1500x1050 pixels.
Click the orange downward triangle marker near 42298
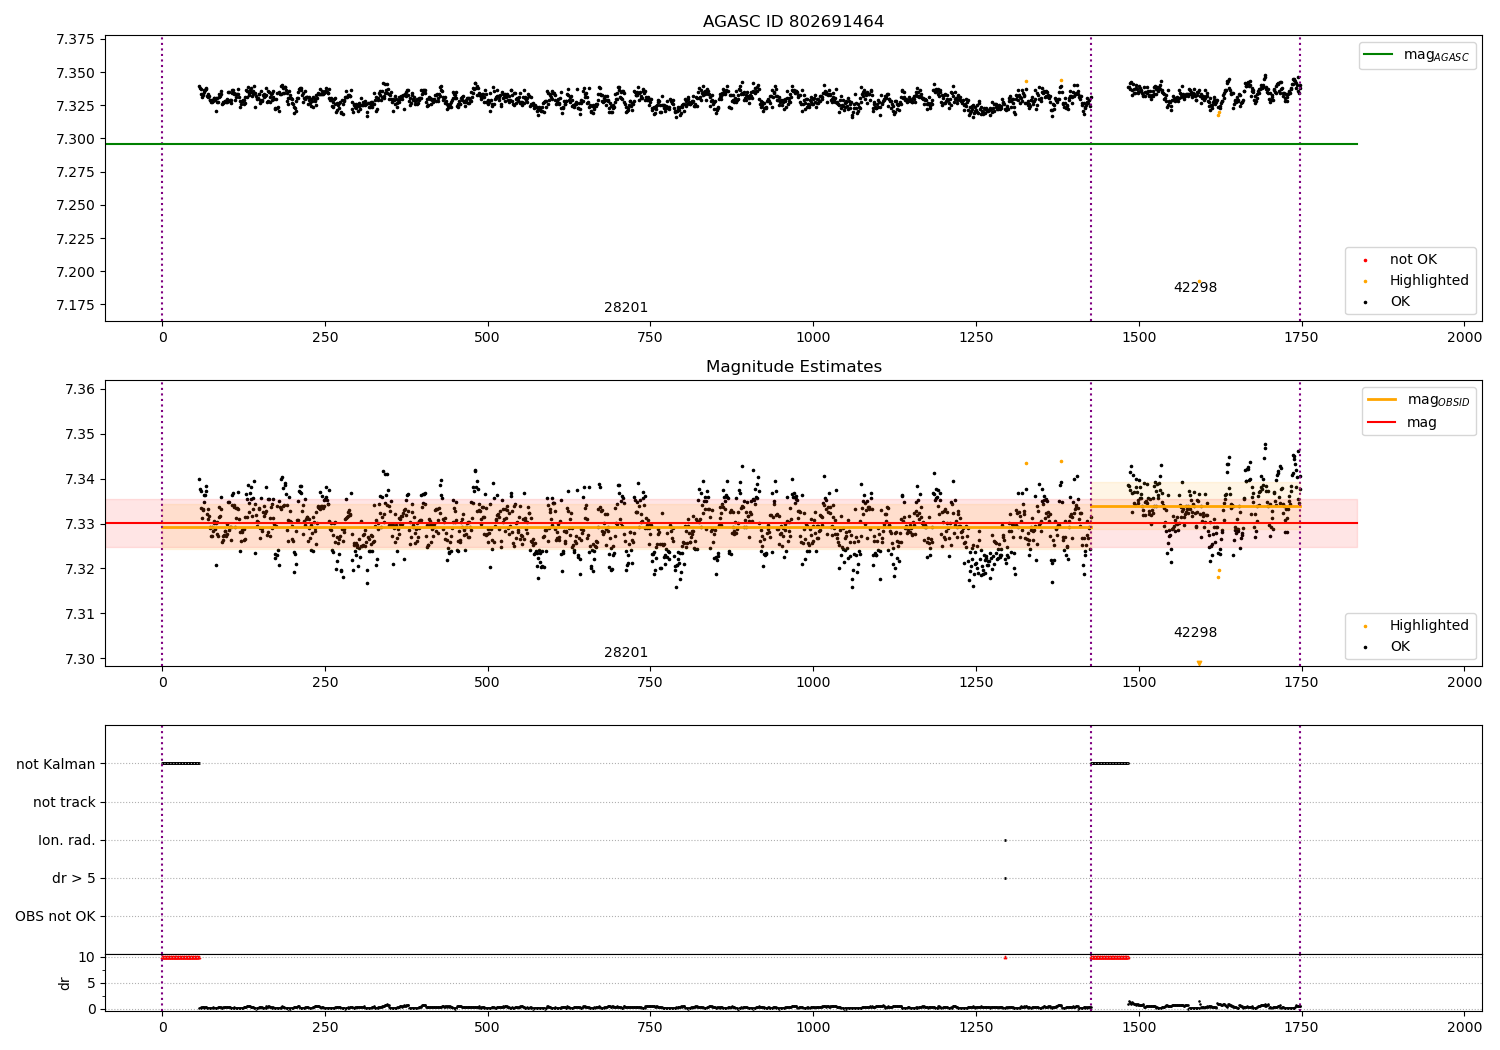pos(1199,663)
